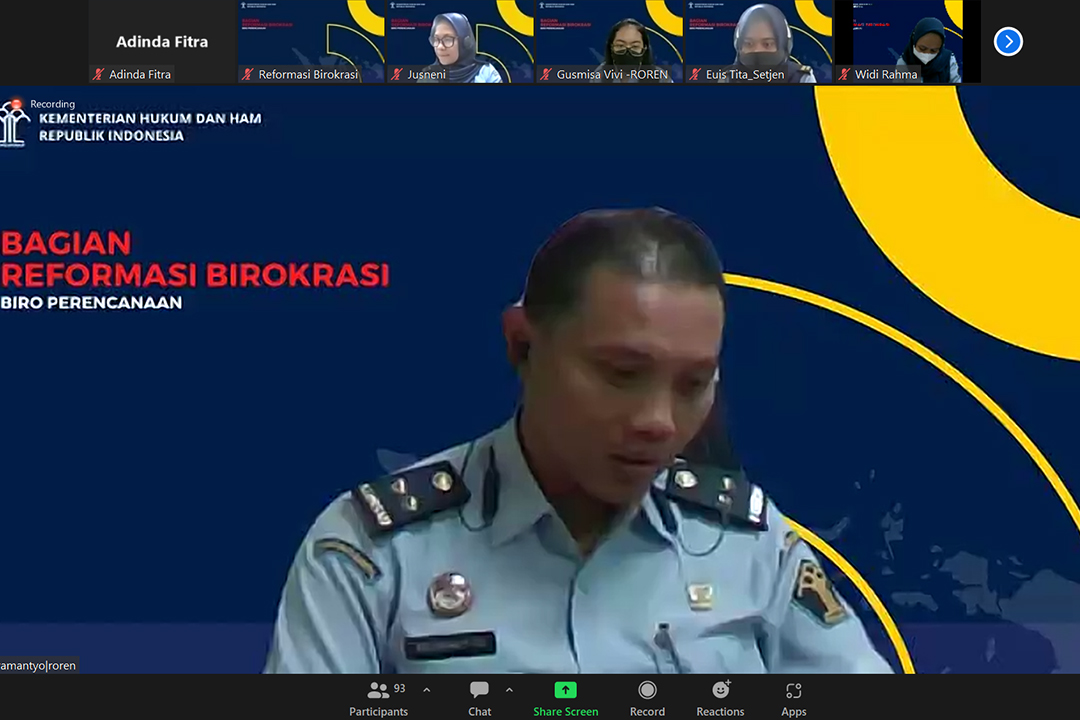Click muted mic icon beside Widi Rahma's name
This screenshot has width=1080, height=720.
(844, 75)
